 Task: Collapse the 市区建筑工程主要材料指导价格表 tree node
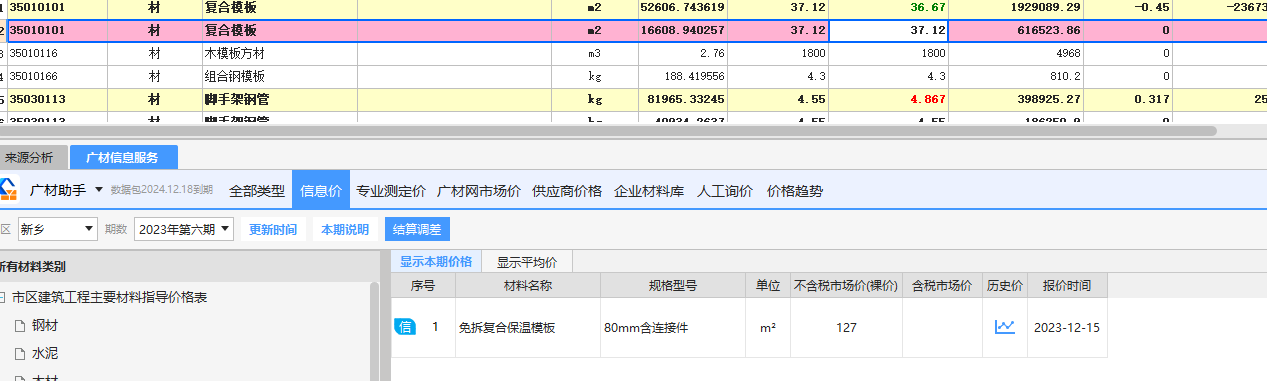tap(3, 298)
